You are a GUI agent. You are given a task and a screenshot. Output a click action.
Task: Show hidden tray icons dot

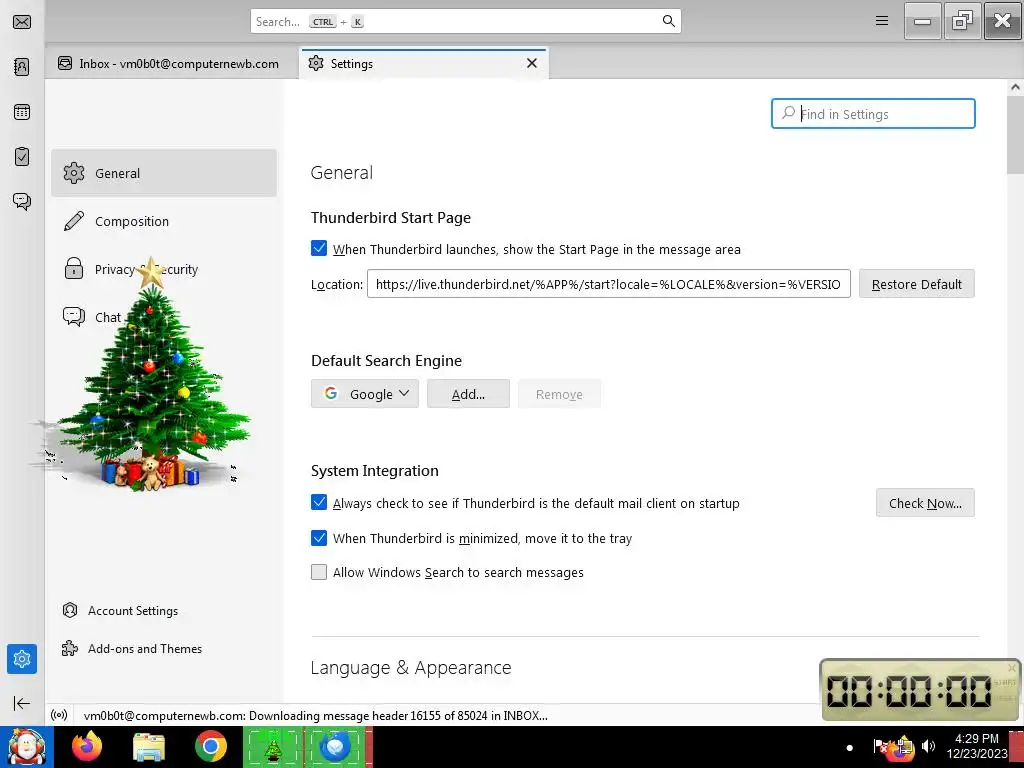point(849,747)
